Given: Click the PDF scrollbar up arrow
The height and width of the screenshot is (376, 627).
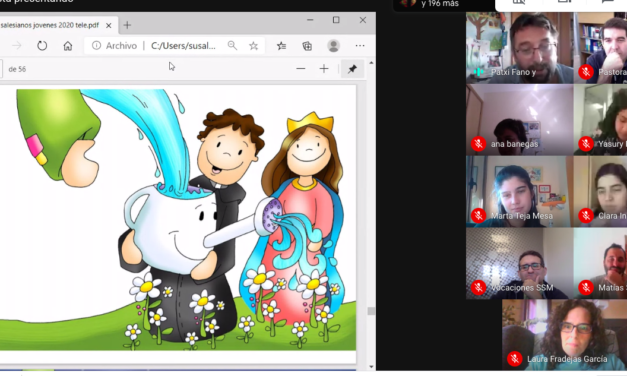Looking at the screenshot, I should click(371, 63).
